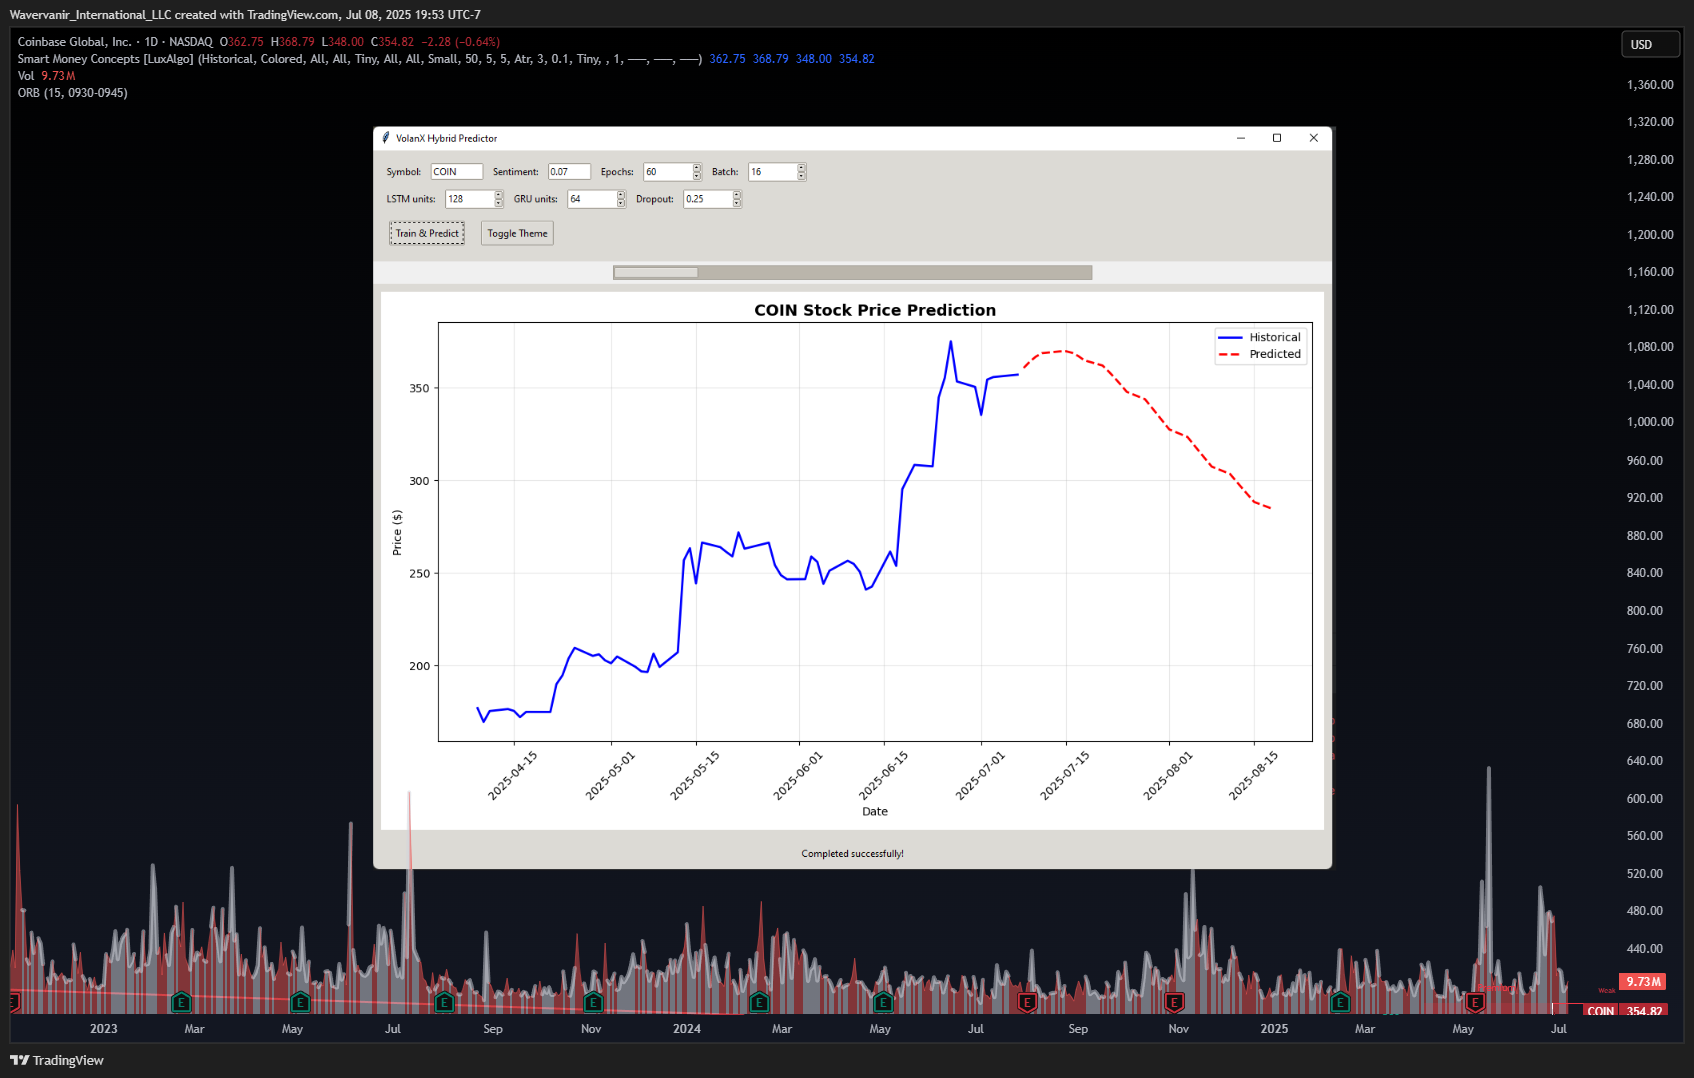Click the VolanX feather app icon
Screen dimensions: 1694x1078
pyautogui.click(x=386, y=138)
